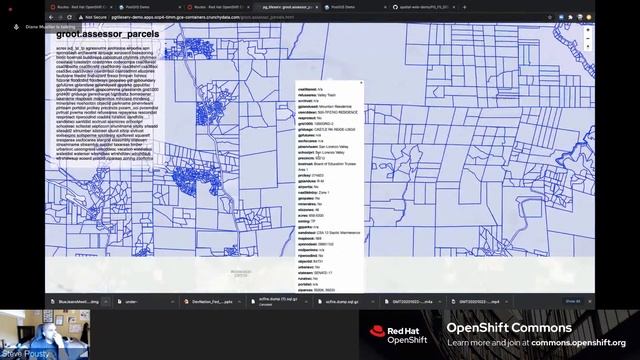Open ecfire.dump.sql.gz download

342,302
